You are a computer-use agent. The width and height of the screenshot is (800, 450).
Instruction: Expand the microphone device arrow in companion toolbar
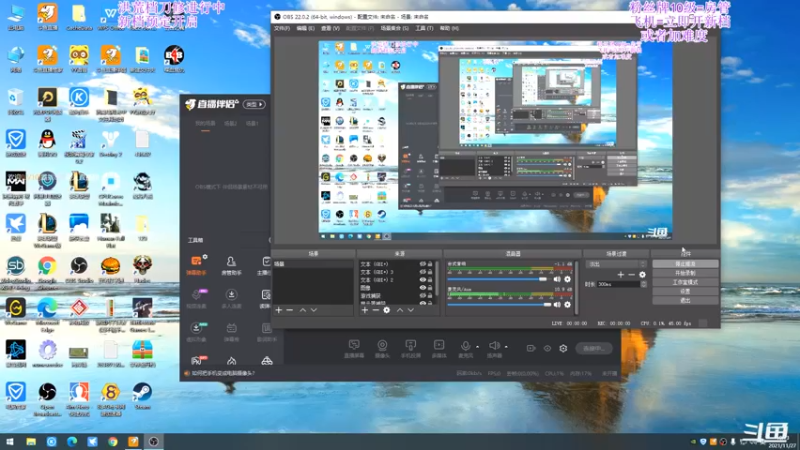click(478, 347)
